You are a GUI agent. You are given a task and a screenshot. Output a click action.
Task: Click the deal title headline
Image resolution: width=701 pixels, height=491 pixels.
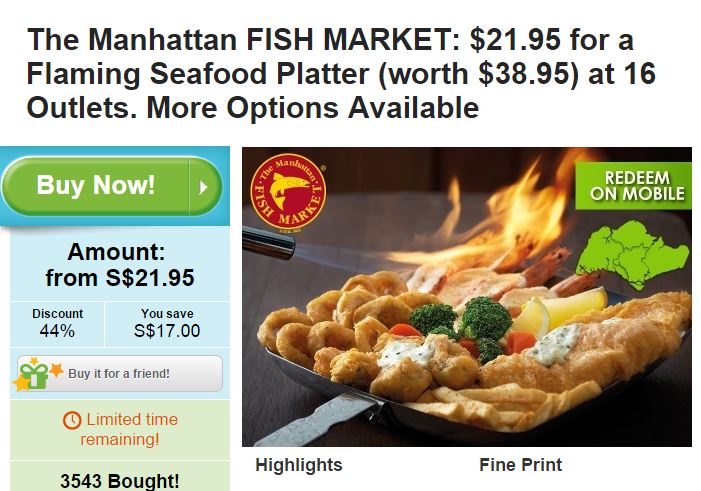point(341,73)
